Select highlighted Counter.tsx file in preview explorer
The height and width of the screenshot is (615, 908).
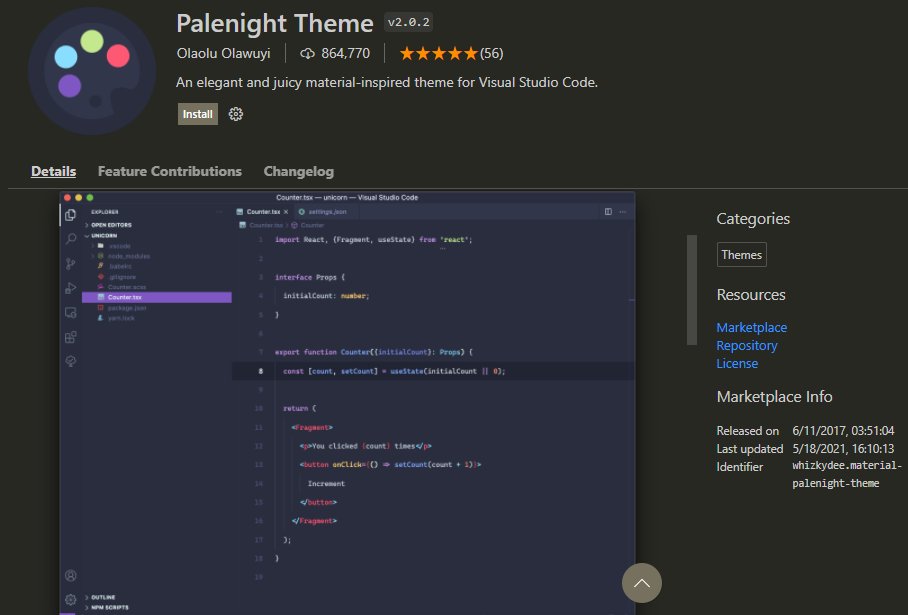click(x=157, y=297)
